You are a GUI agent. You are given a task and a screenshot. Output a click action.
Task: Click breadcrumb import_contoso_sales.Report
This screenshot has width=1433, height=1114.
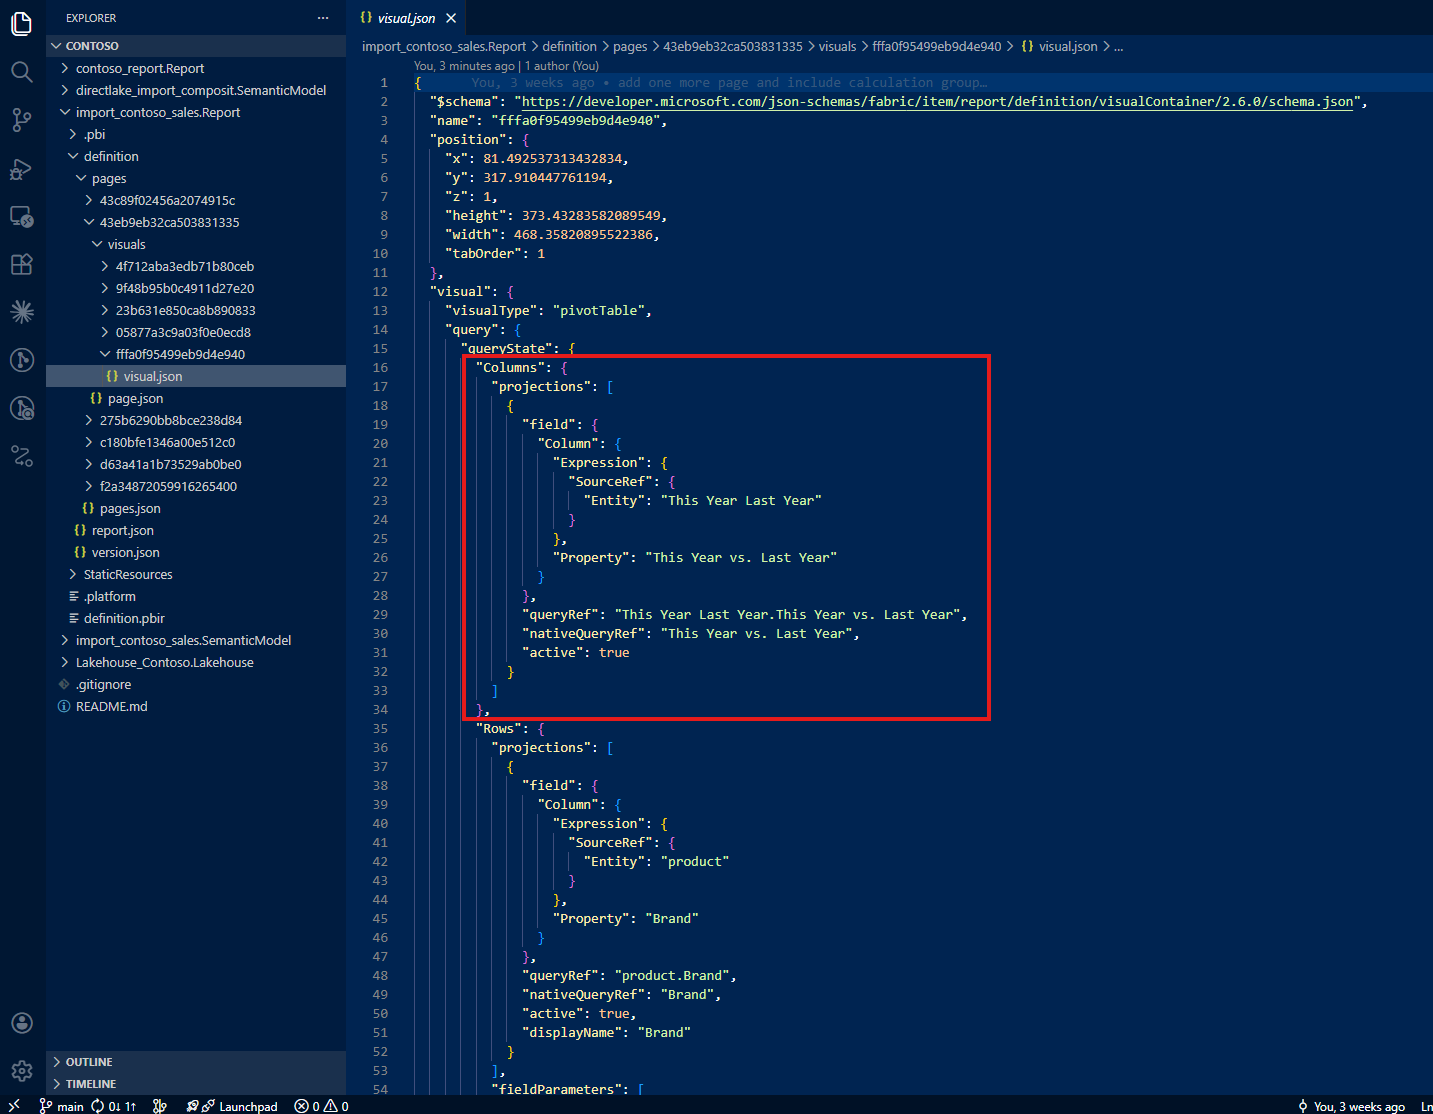tap(444, 46)
